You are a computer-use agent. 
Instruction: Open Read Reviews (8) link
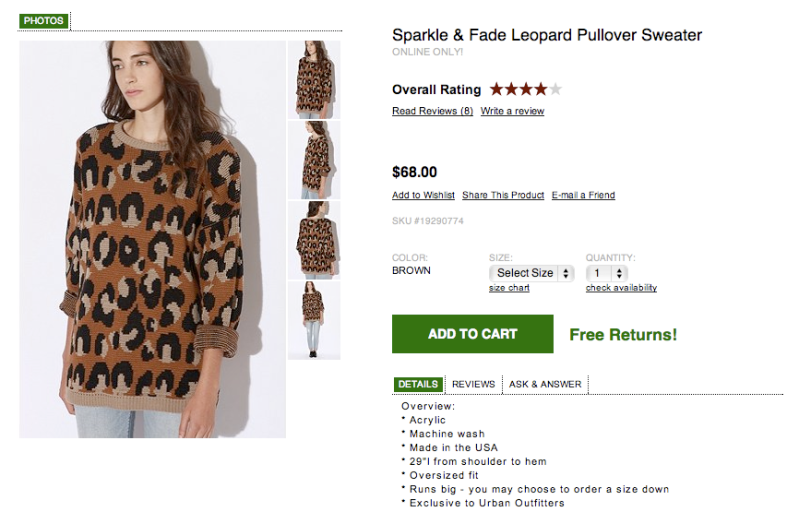click(x=432, y=111)
